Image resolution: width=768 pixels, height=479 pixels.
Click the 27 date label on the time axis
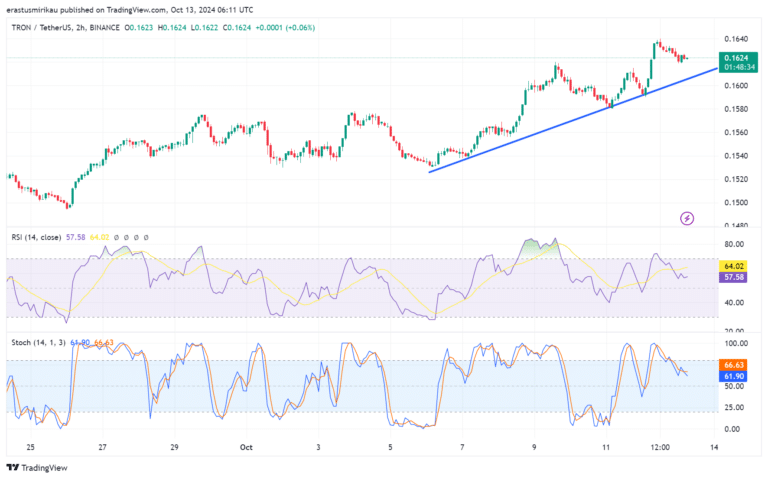tap(103, 447)
